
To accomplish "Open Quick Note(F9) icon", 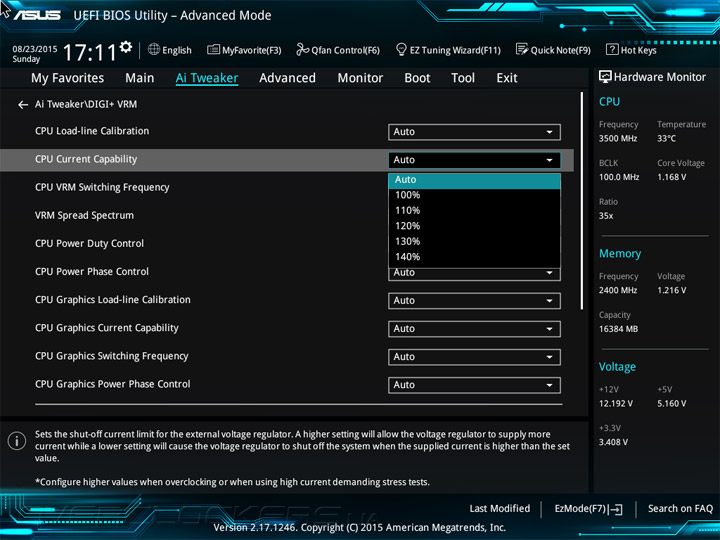I will pos(522,50).
